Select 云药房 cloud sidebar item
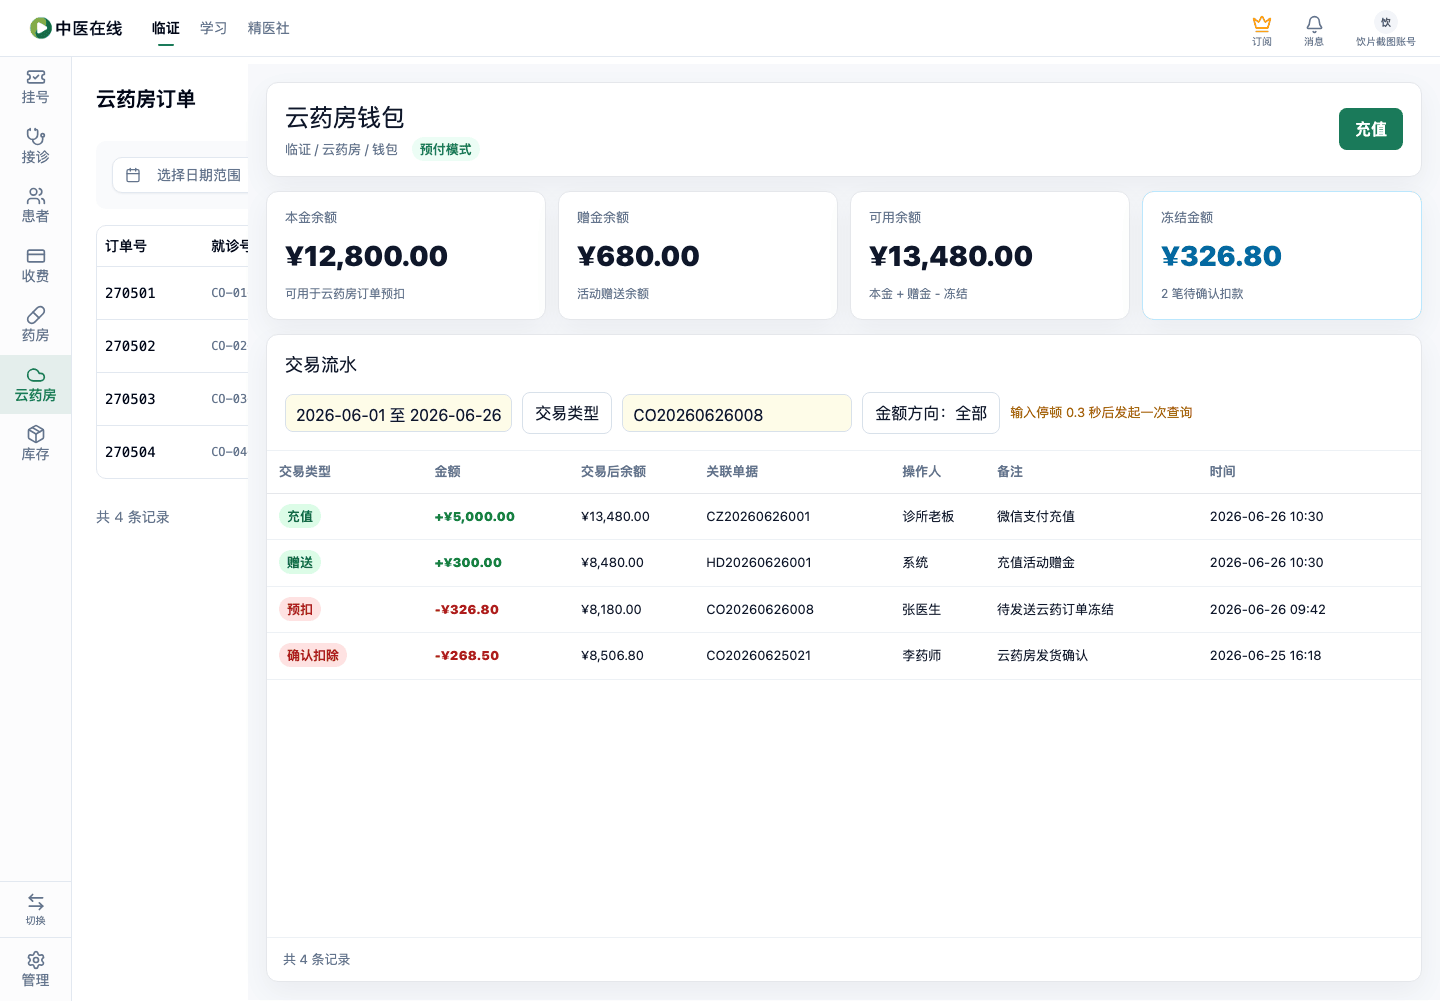This screenshot has width=1440, height=1001. coord(35,384)
